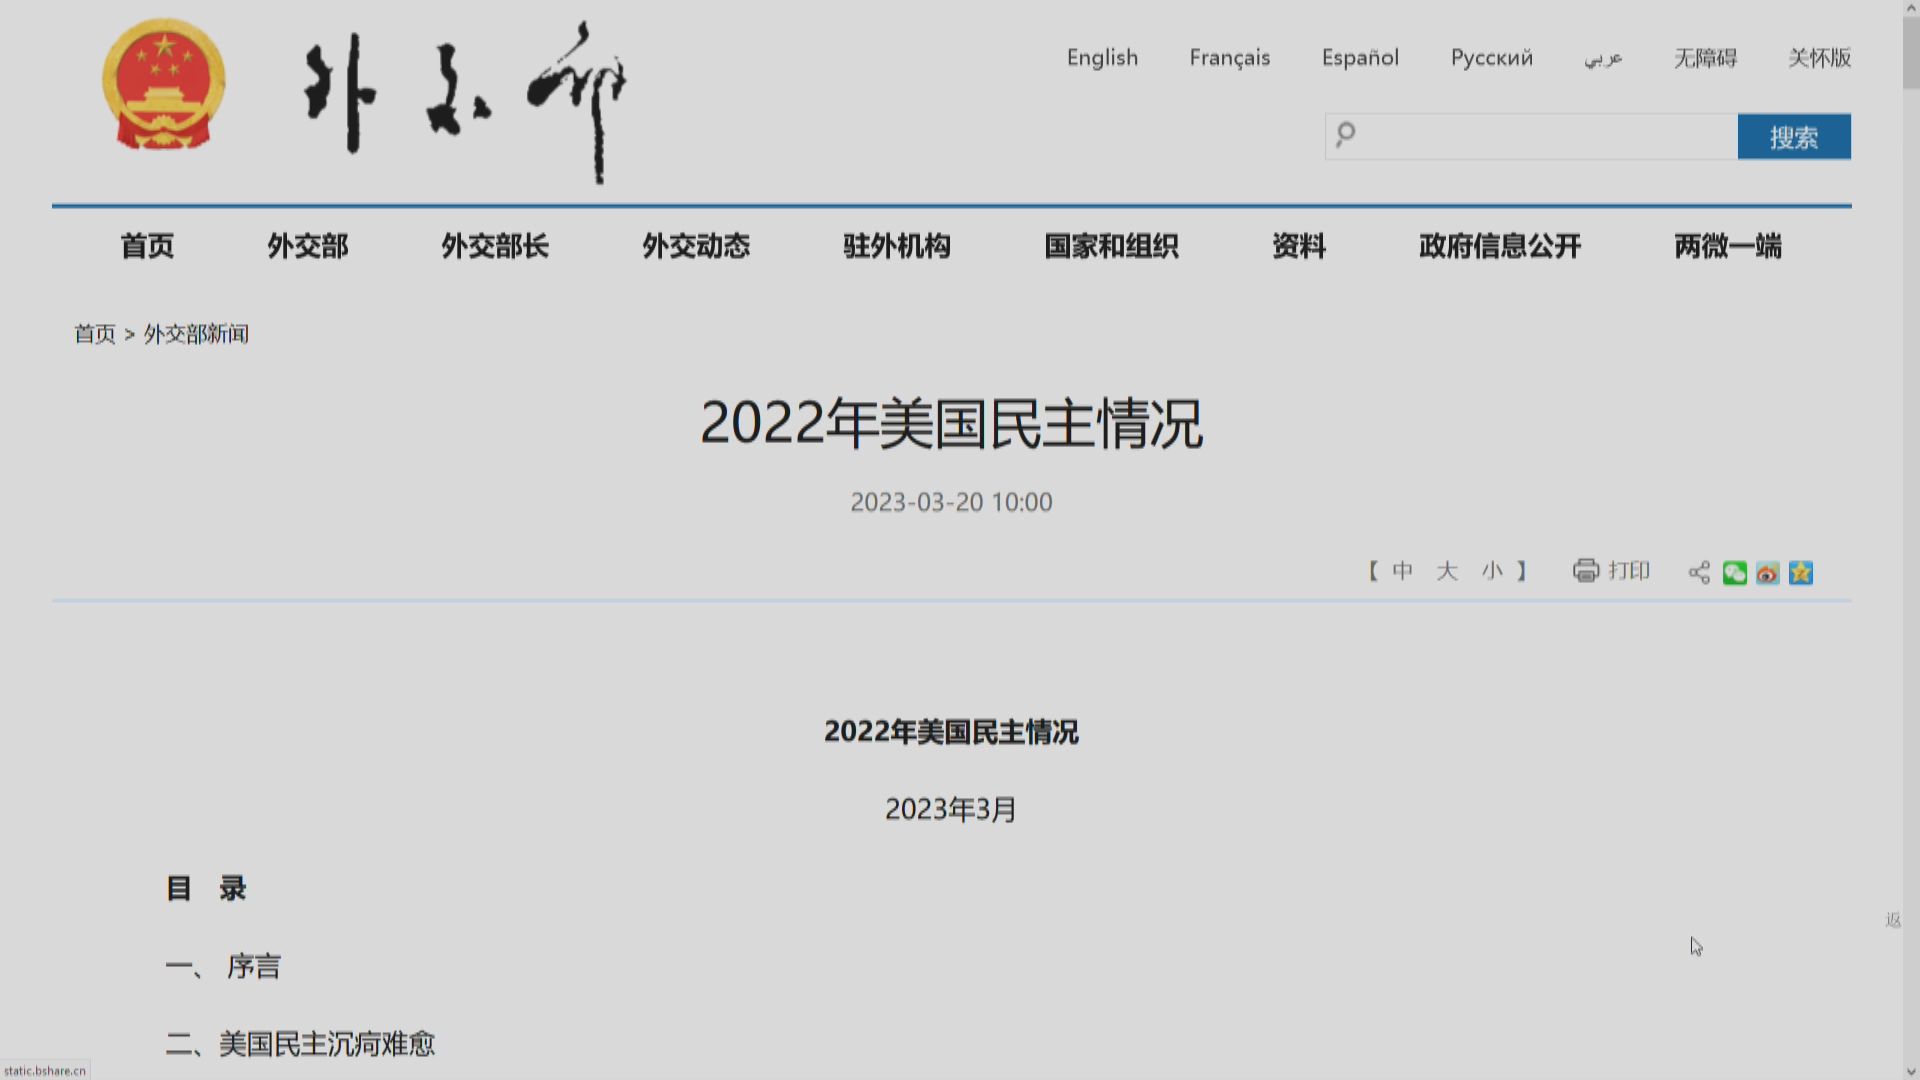Viewport: 1920px width, 1080px height.
Task: Click the Foreign Ministry calligraphy logo
Action: 460,95
